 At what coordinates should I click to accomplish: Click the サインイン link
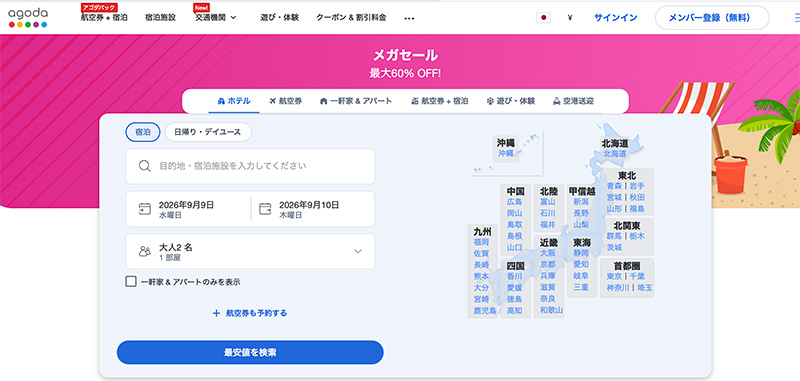click(615, 18)
